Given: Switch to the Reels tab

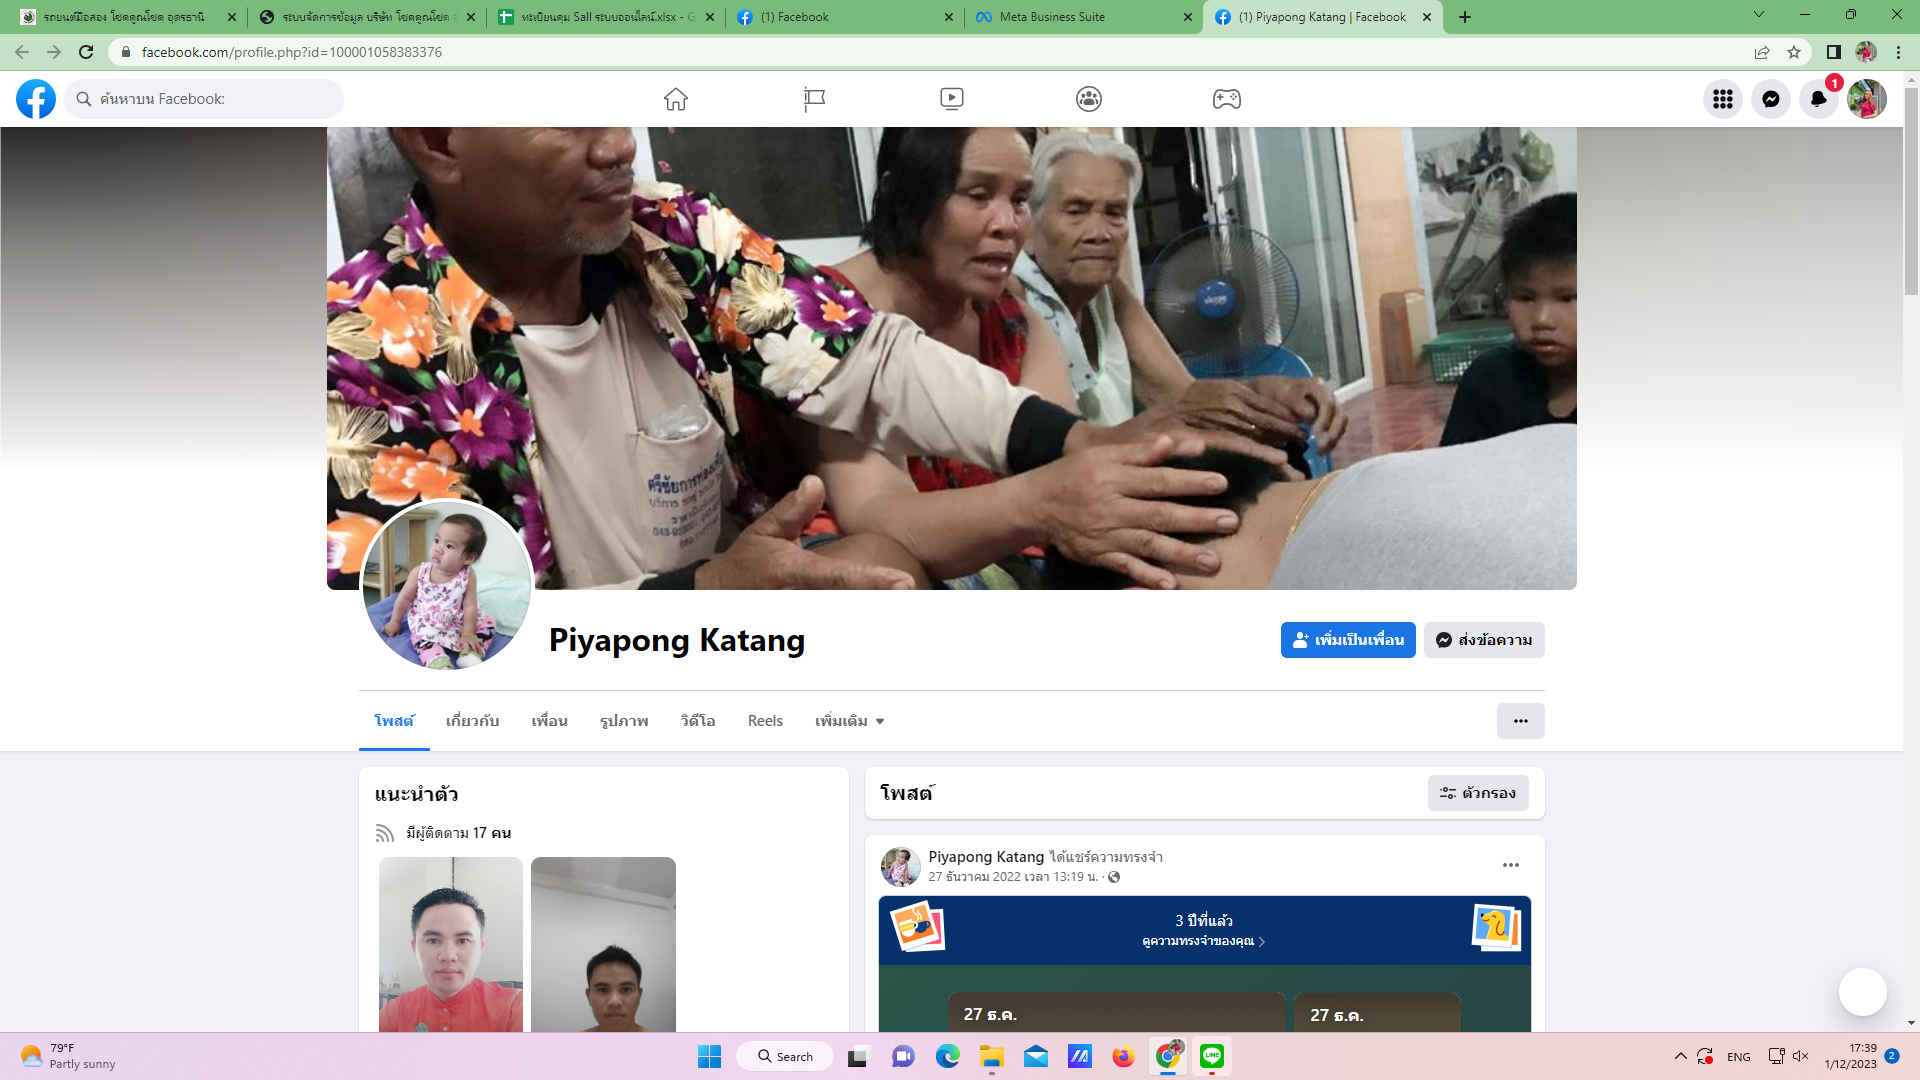Looking at the screenshot, I should tap(765, 721).
